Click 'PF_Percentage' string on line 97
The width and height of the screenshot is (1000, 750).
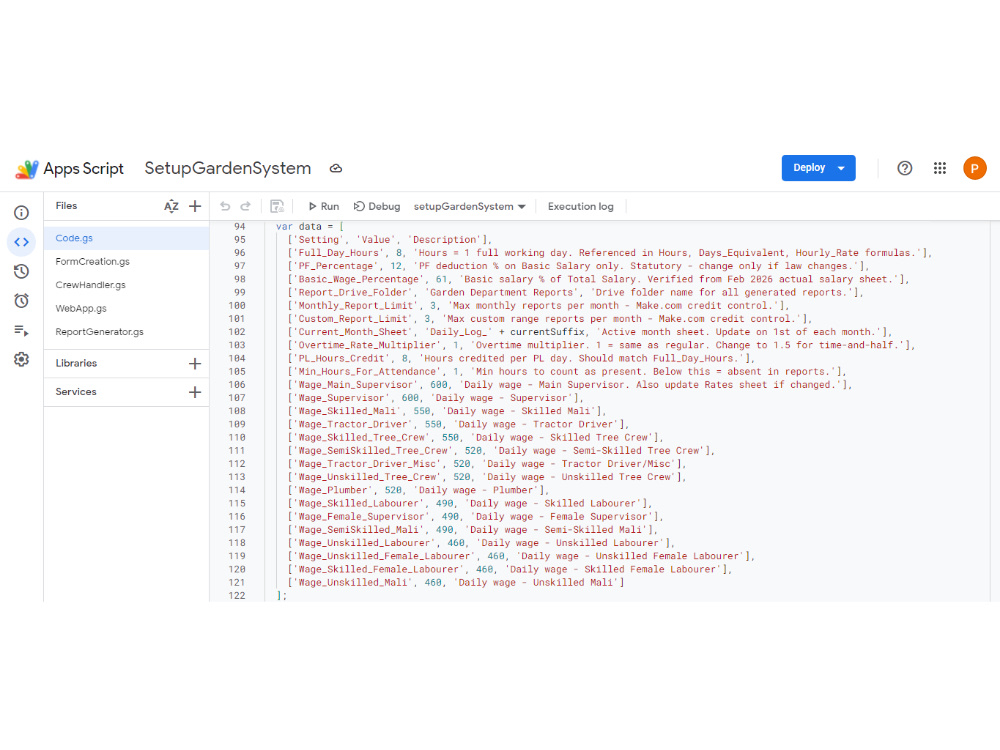(x=335, y=266)
